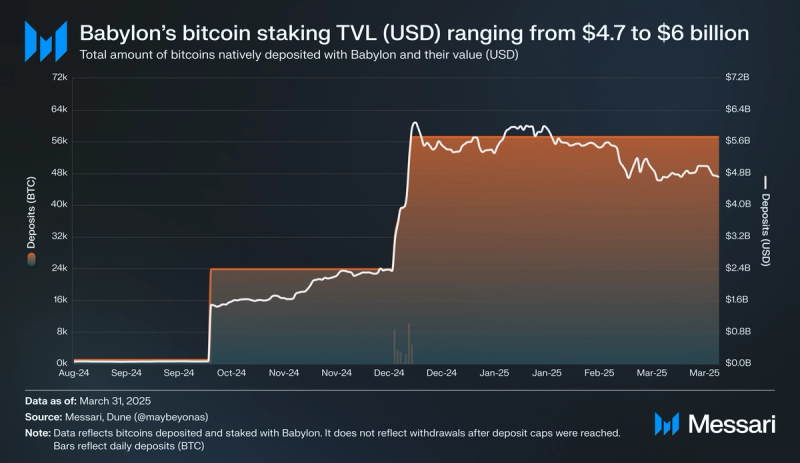
Task: Click the Aug-24 x-axis label
Action: pyautogui.click(x=74, y=373)
